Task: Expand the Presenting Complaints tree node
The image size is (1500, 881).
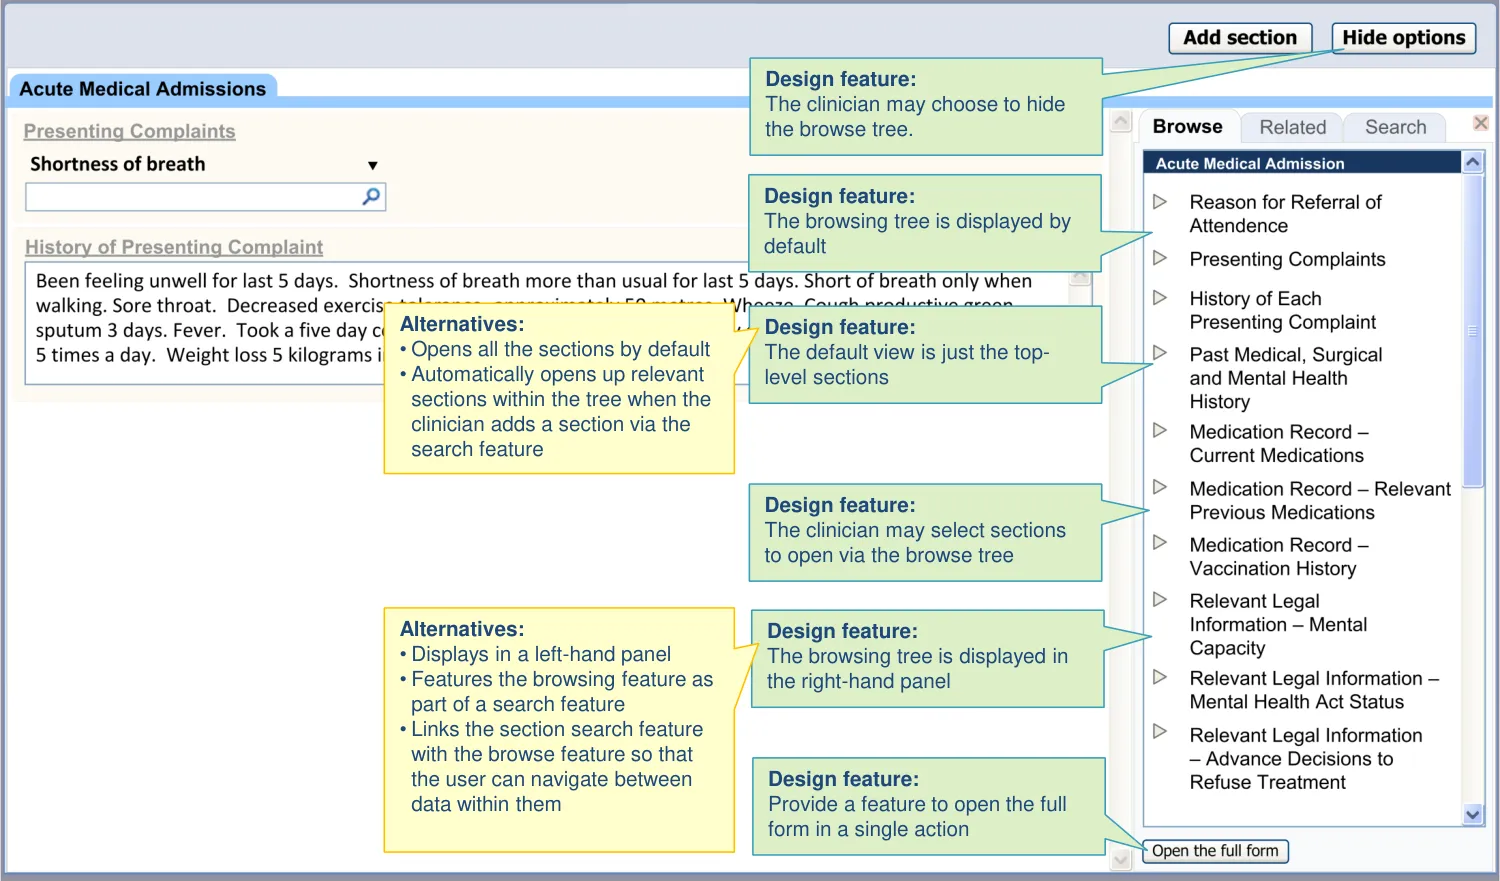Action: point(1160,258)
